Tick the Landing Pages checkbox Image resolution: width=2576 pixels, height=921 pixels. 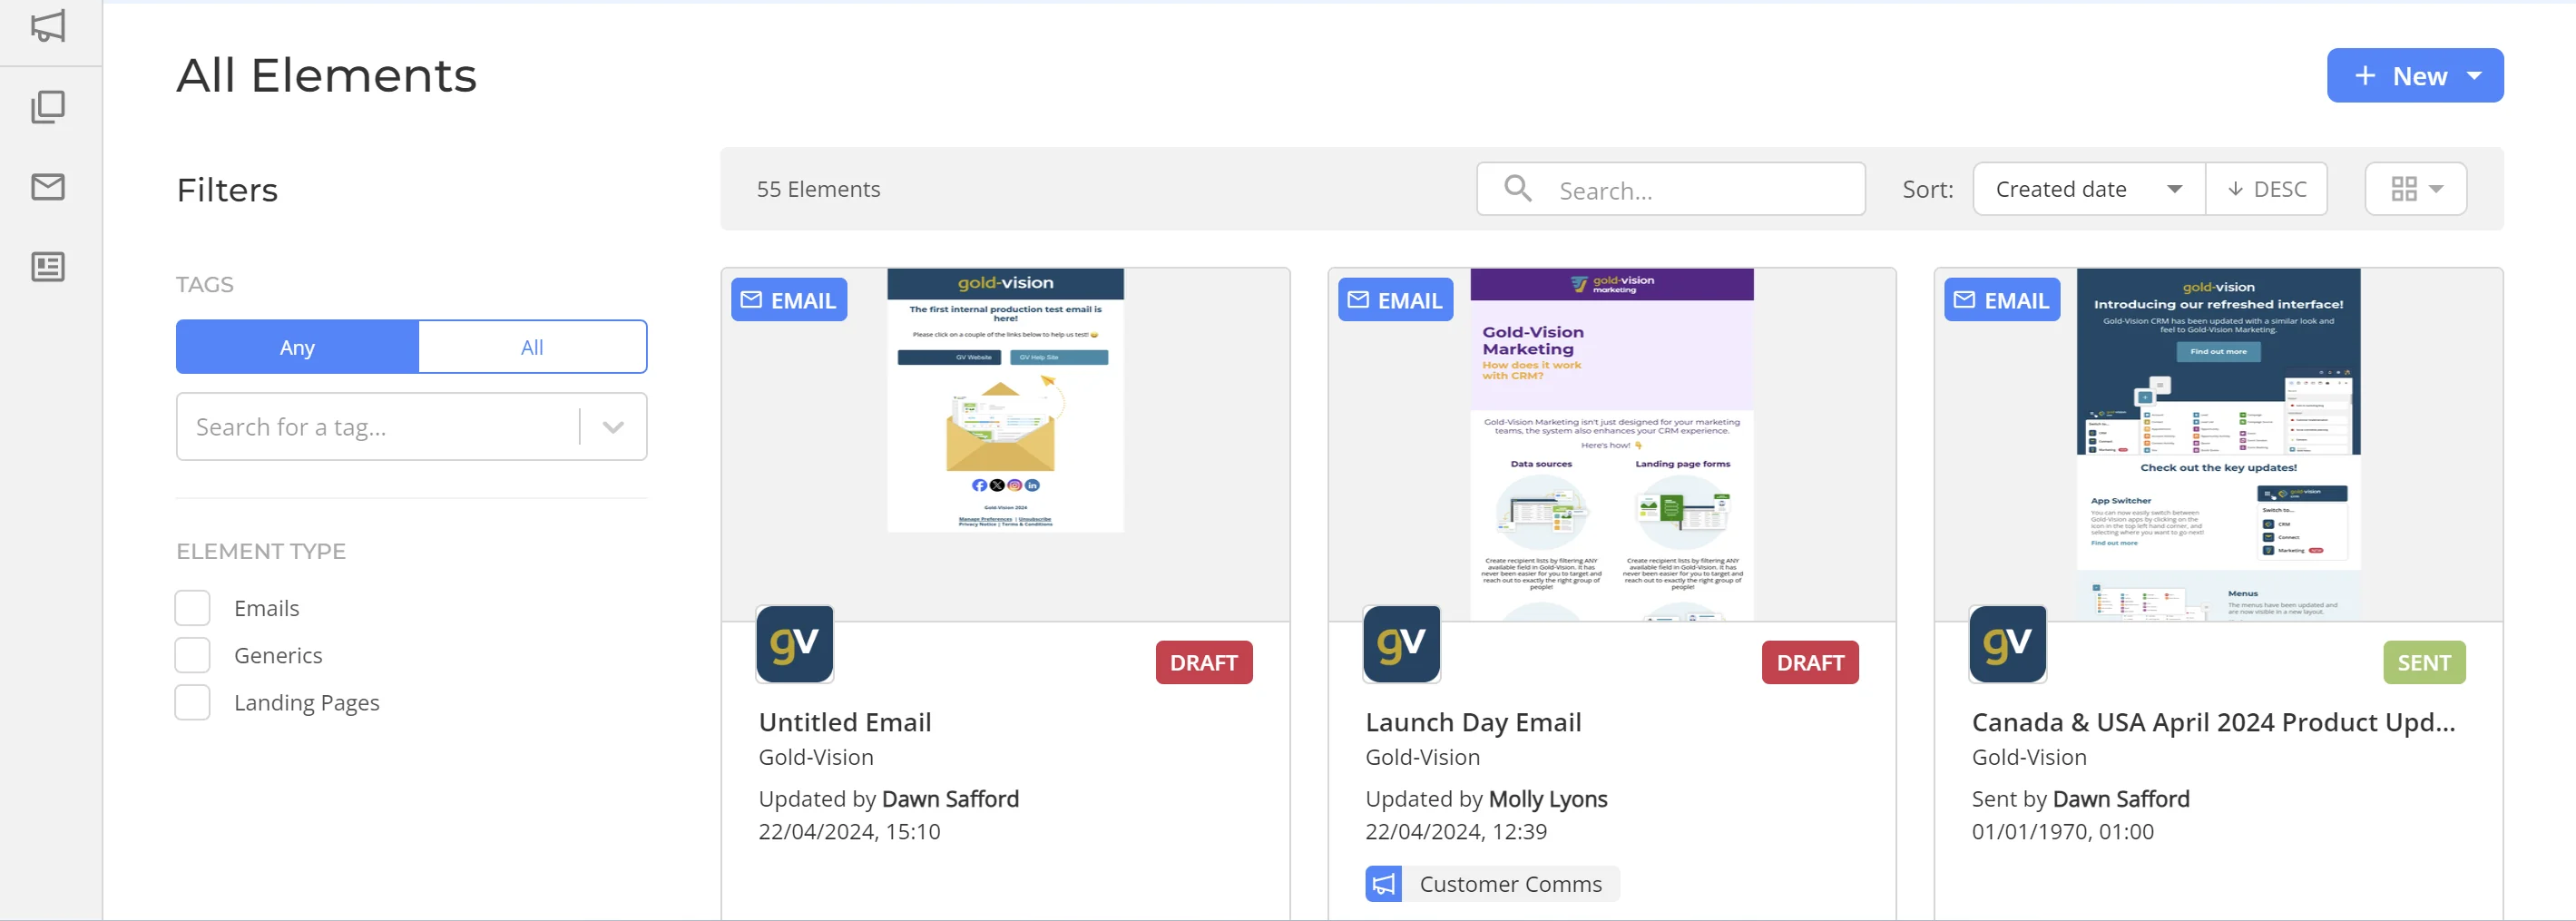pyautogui.click(x=193, y=702)
